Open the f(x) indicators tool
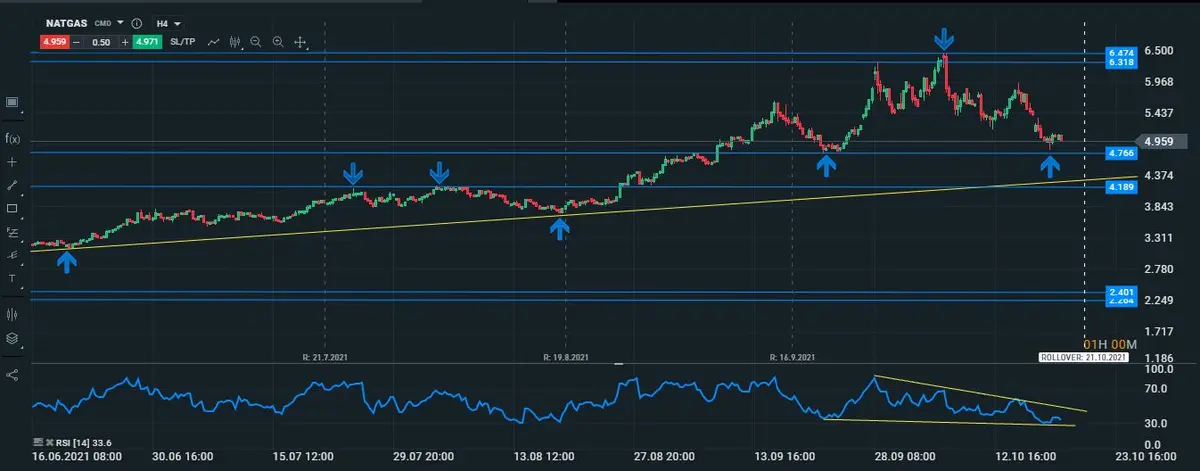This screenshot has height=471, width=1200. [x=12, y=138]
